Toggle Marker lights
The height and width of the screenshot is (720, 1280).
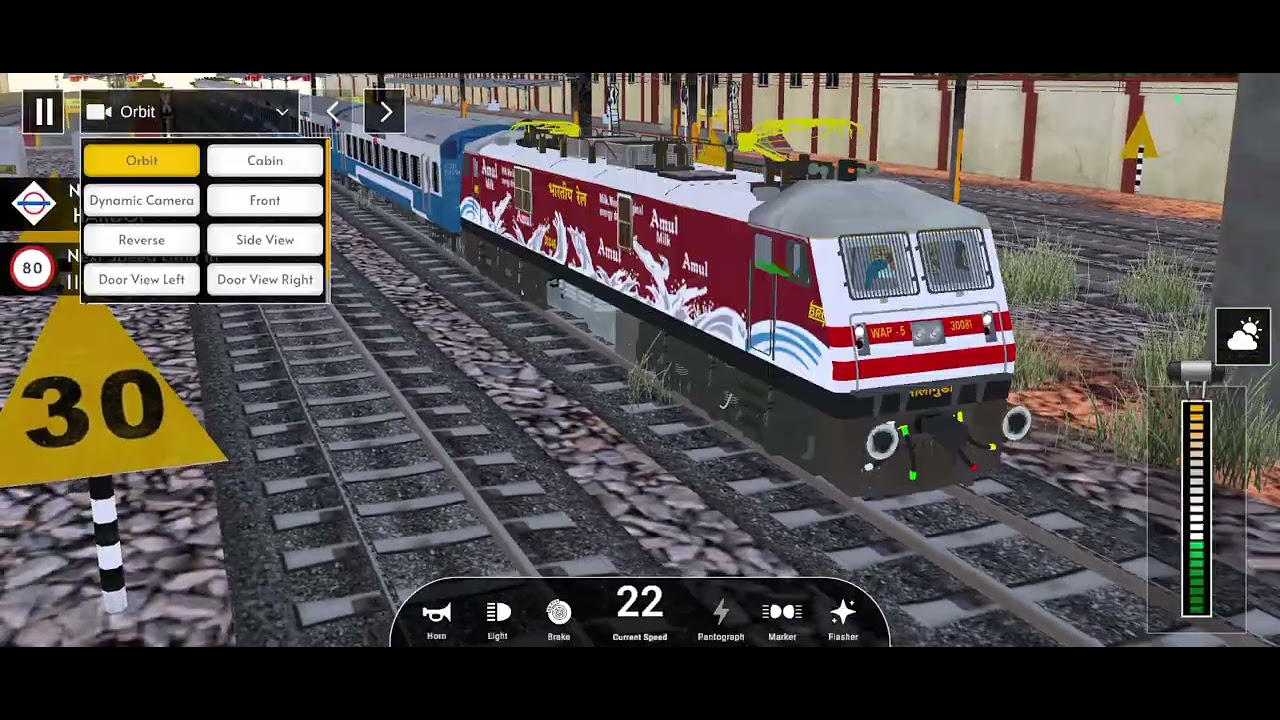point(782,619)
